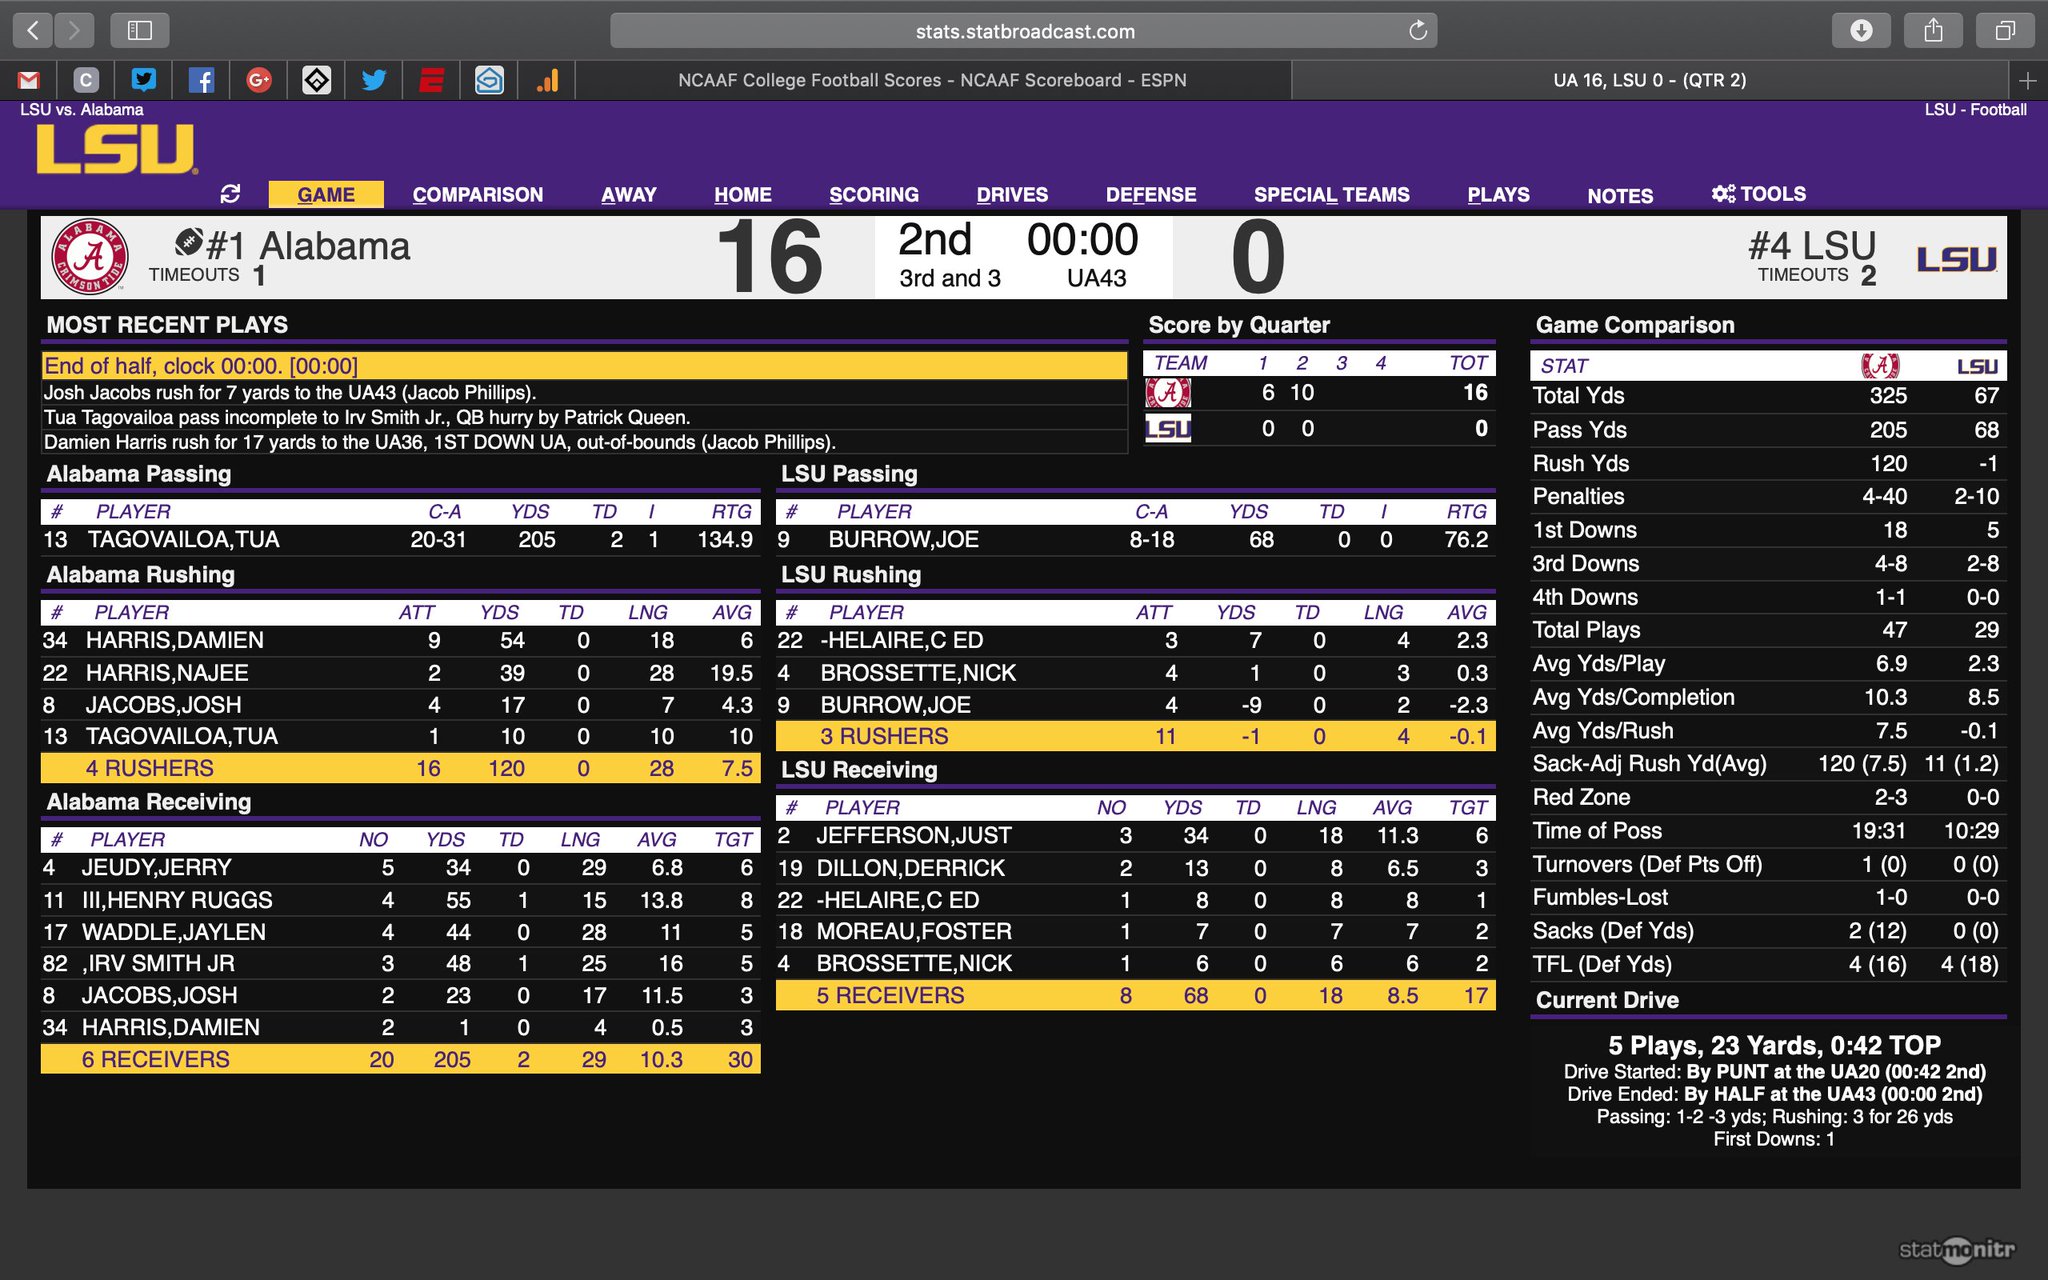The width and height of the screenshot is (2048, 1280).
Task: Open the Gmail pinned tab
Action: (x=29, y=80)
